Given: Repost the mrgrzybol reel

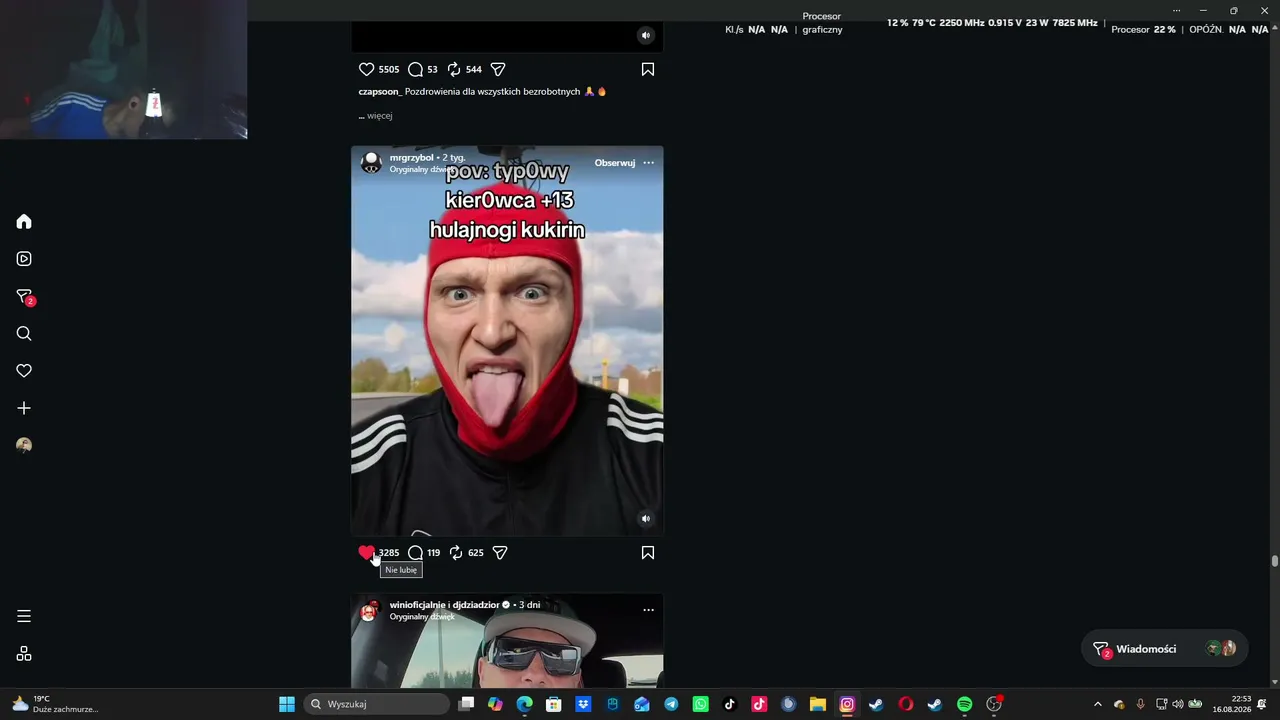Looking at the screenshot, I should (456, 552).
